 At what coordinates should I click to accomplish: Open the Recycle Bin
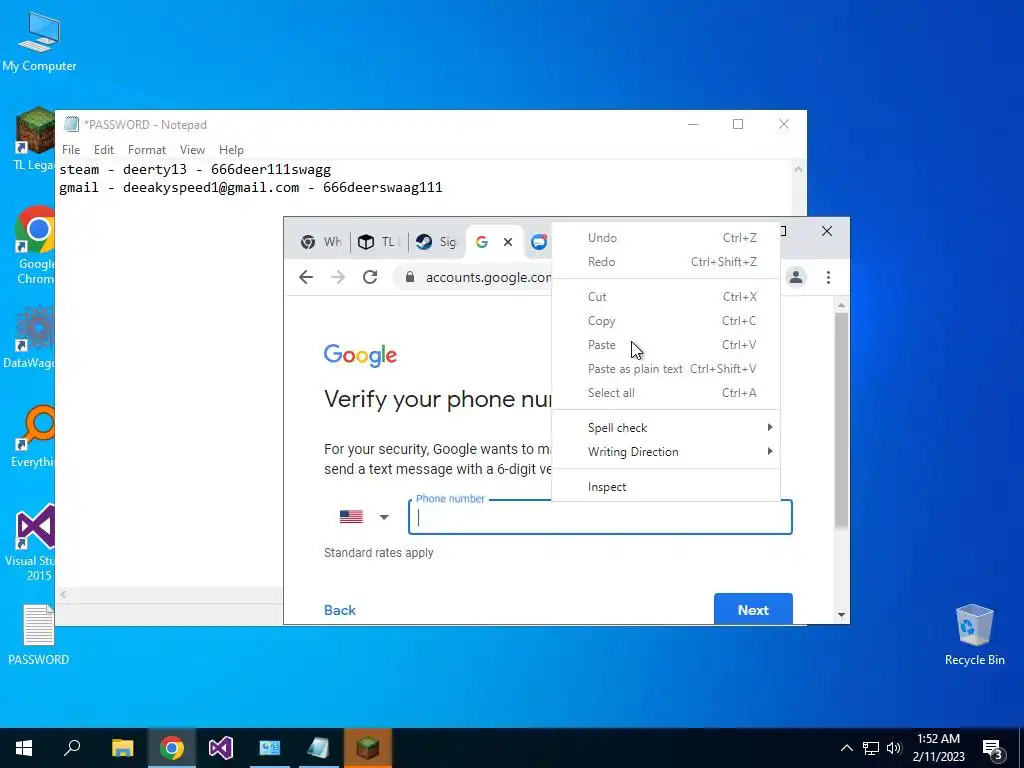(x=974, y=635)
